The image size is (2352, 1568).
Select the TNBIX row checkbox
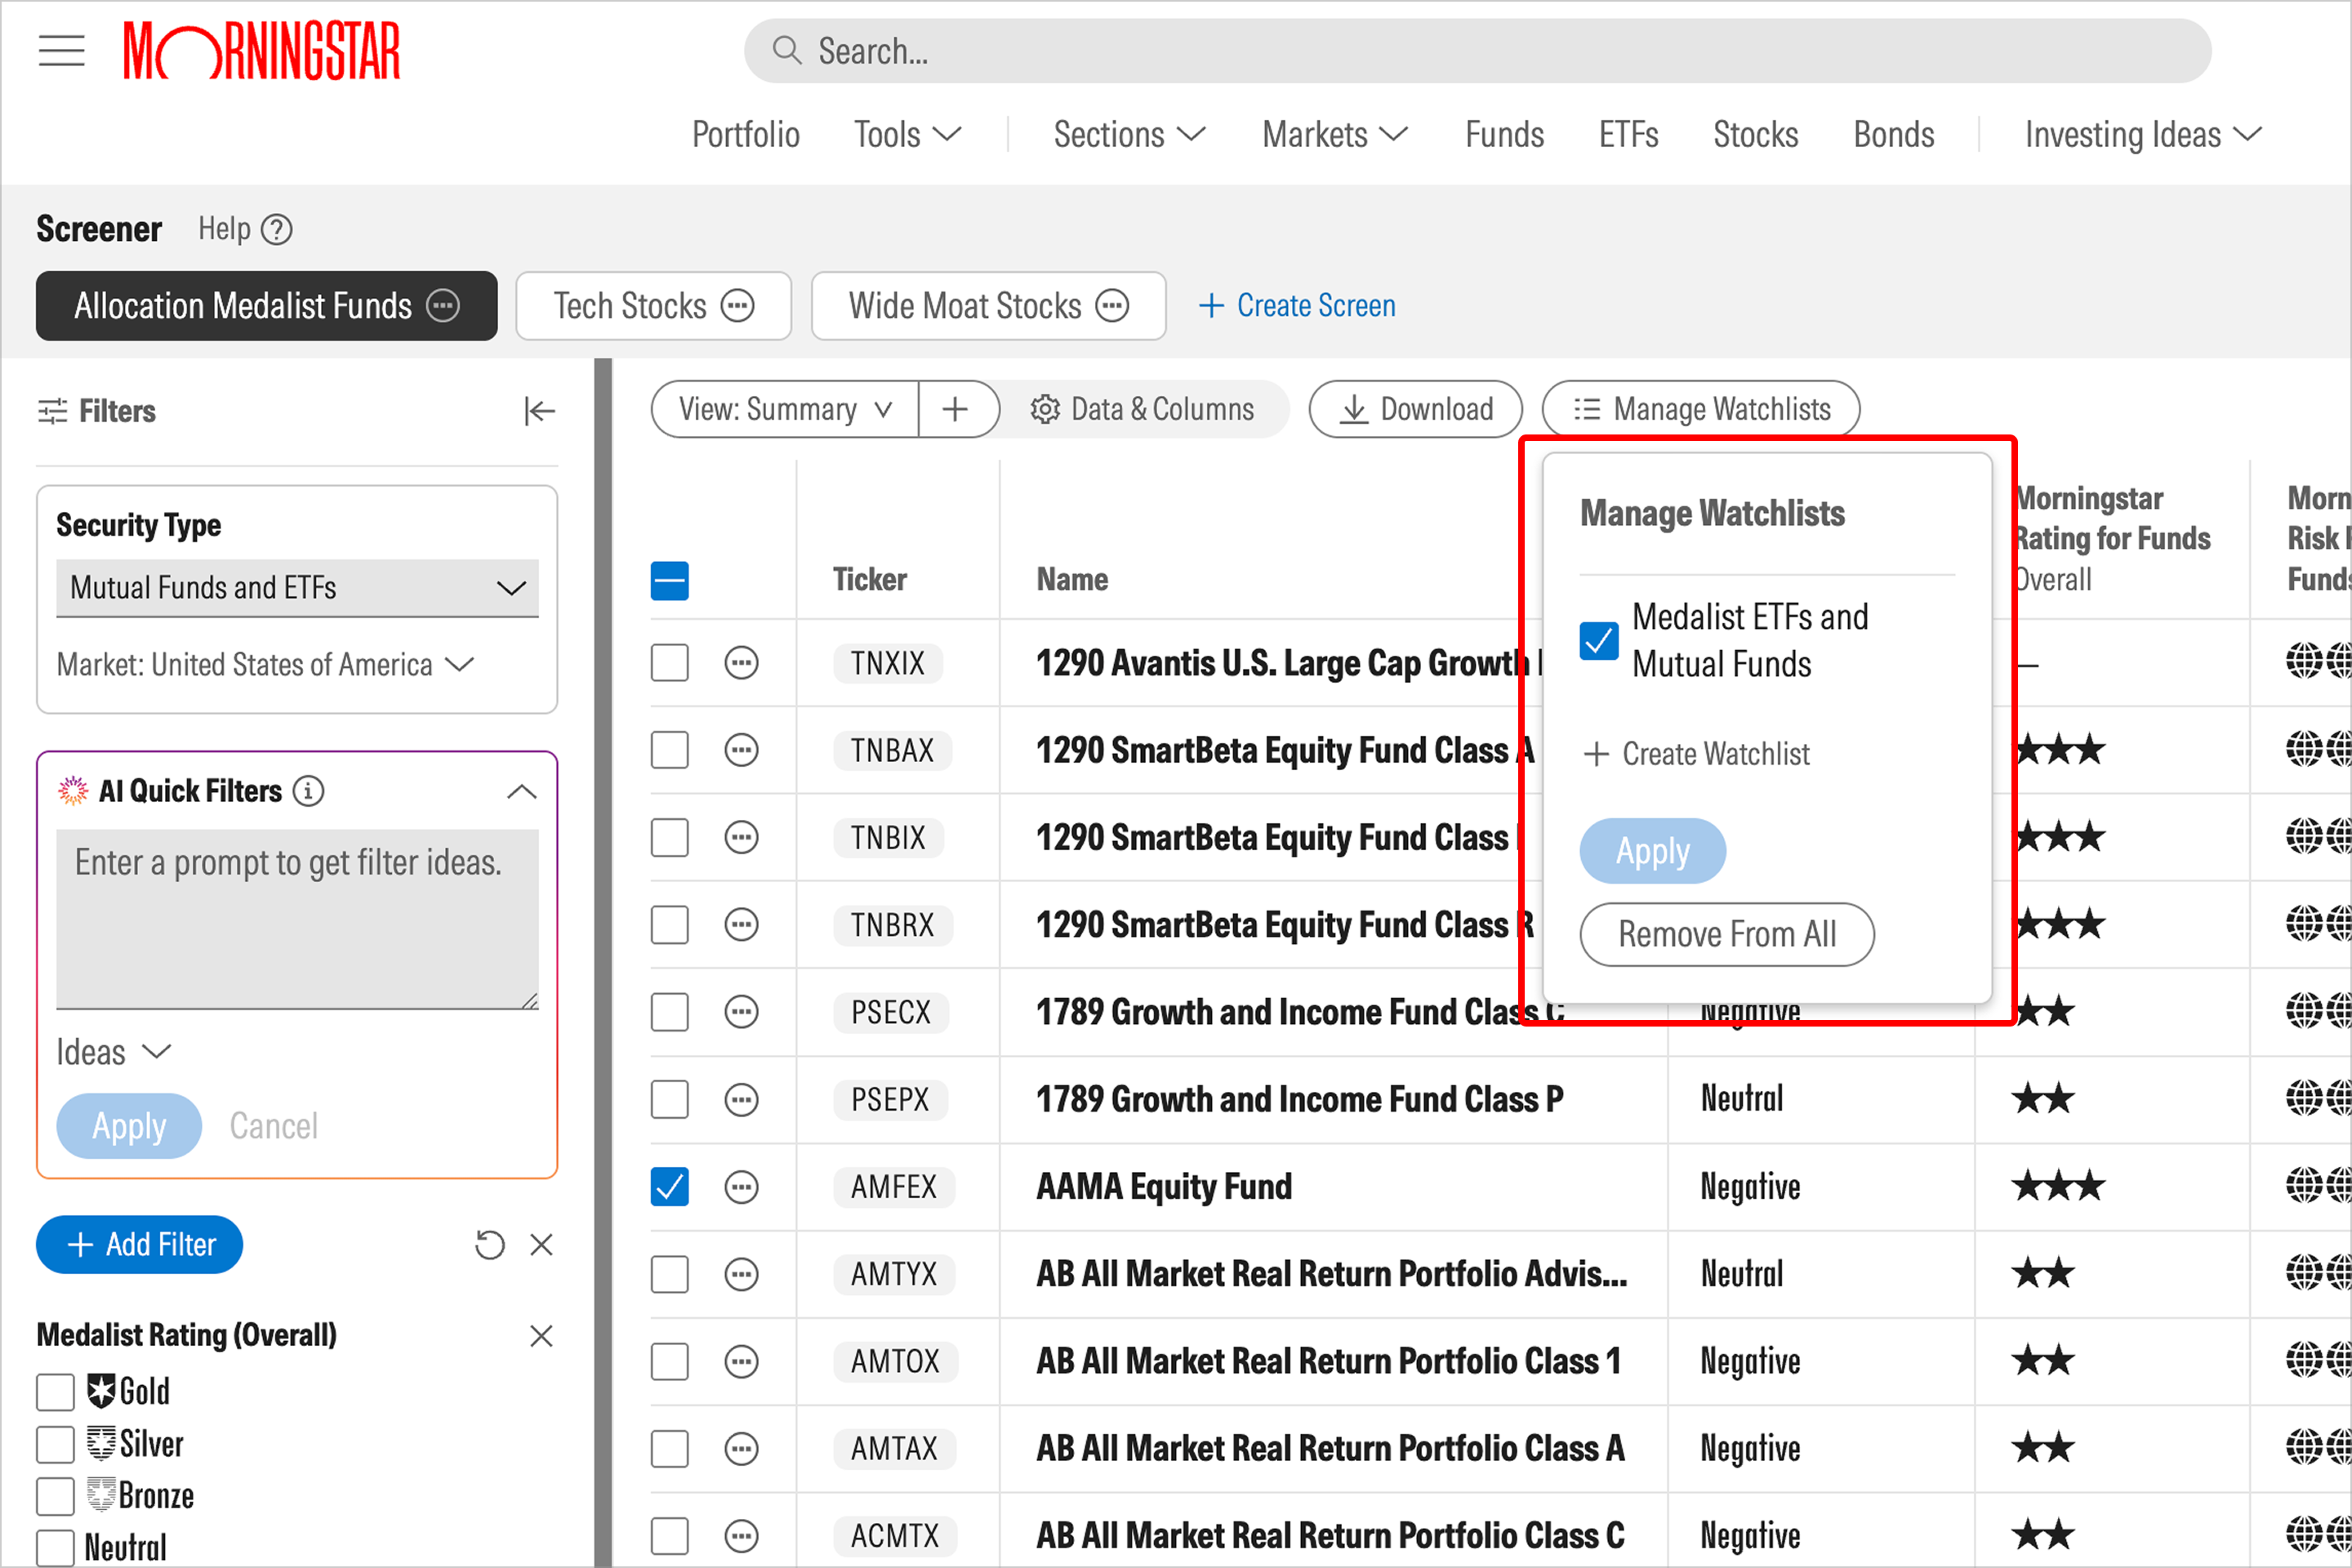(x=669, y=837)
